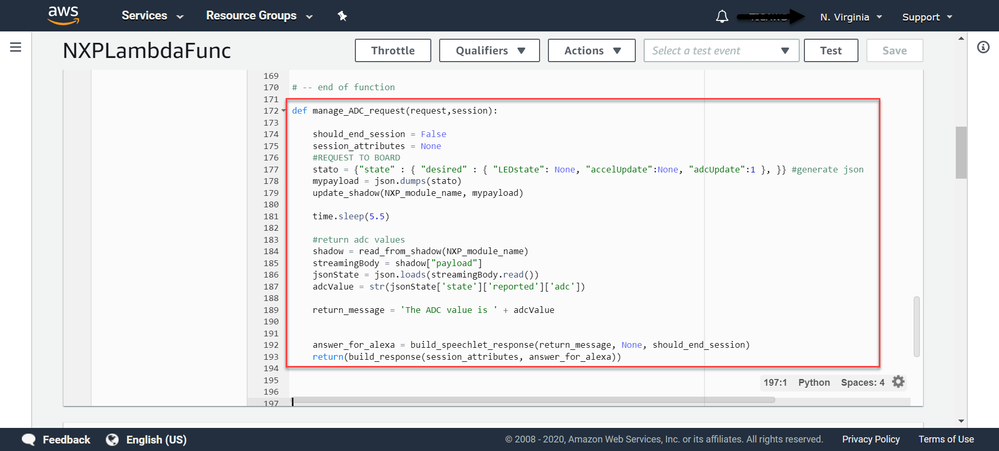
Task: Open the hamburger side navigation menu
Action: (x=16, y=47)
